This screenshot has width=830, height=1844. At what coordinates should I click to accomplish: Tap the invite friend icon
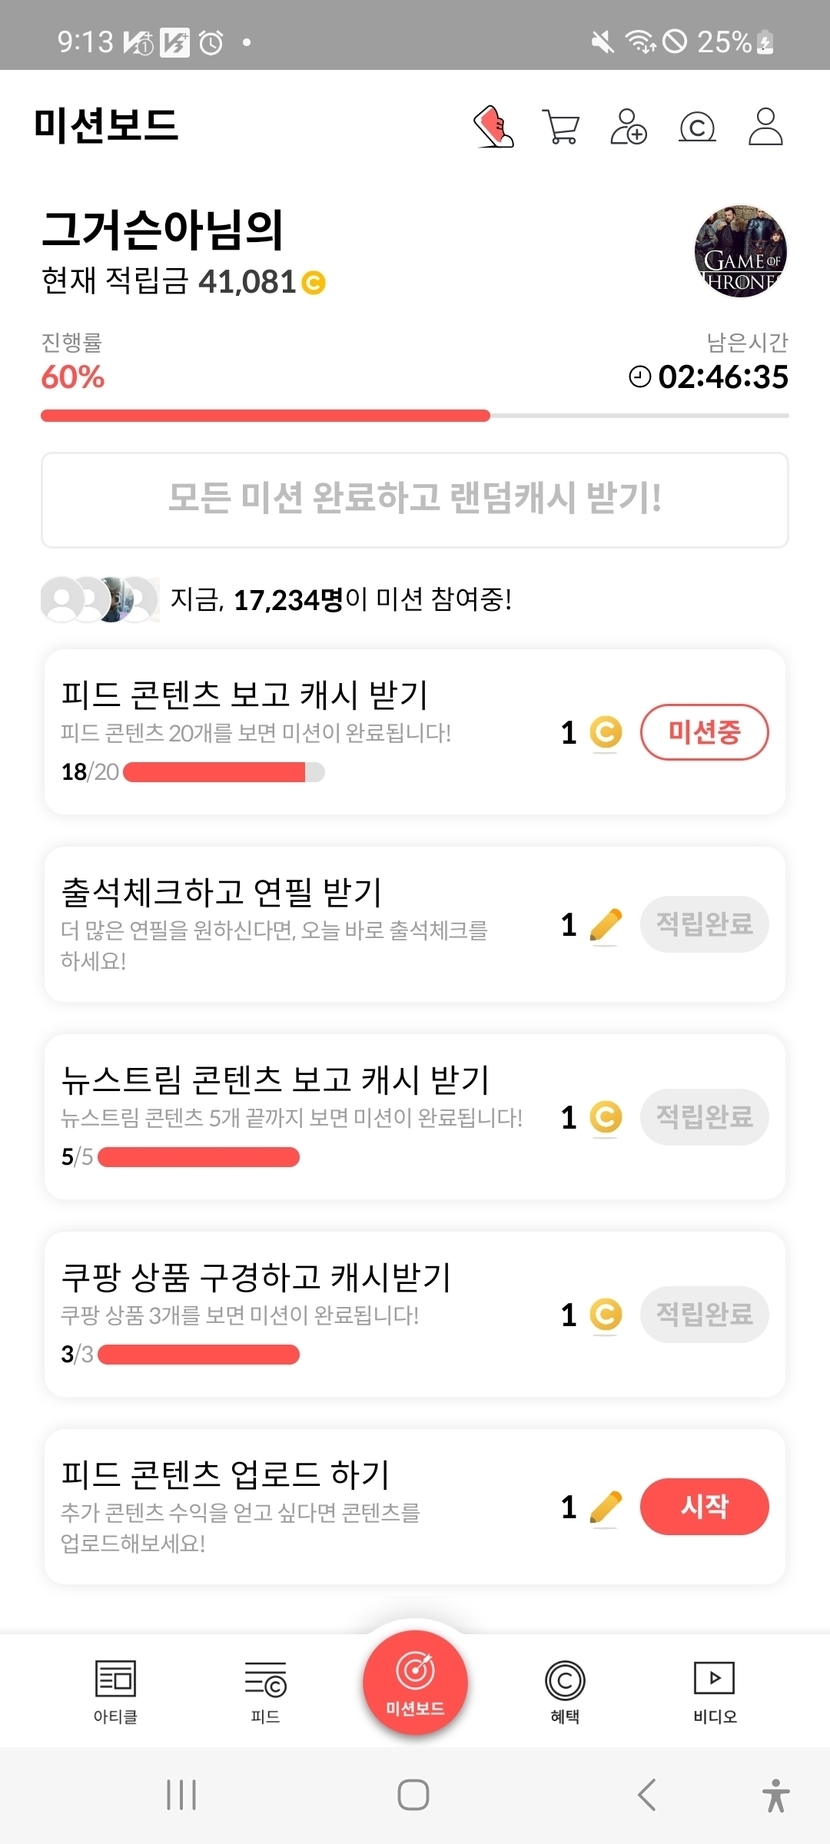pos(628,127)
